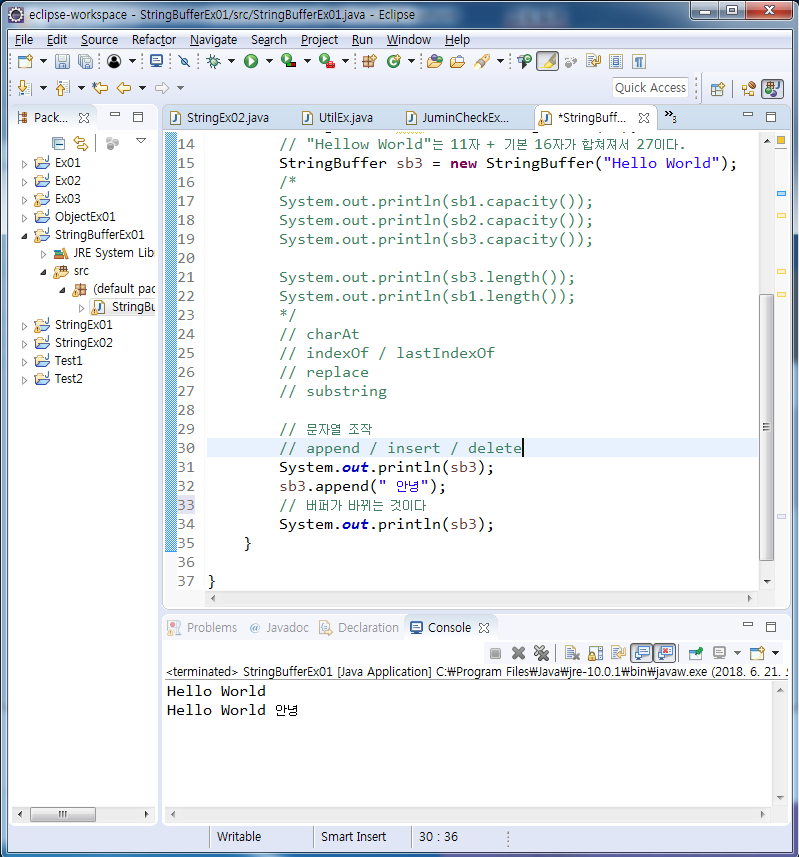Click the Debug bug icon
The width and height of the screenshot is (799, 857).
coord(213,61)
